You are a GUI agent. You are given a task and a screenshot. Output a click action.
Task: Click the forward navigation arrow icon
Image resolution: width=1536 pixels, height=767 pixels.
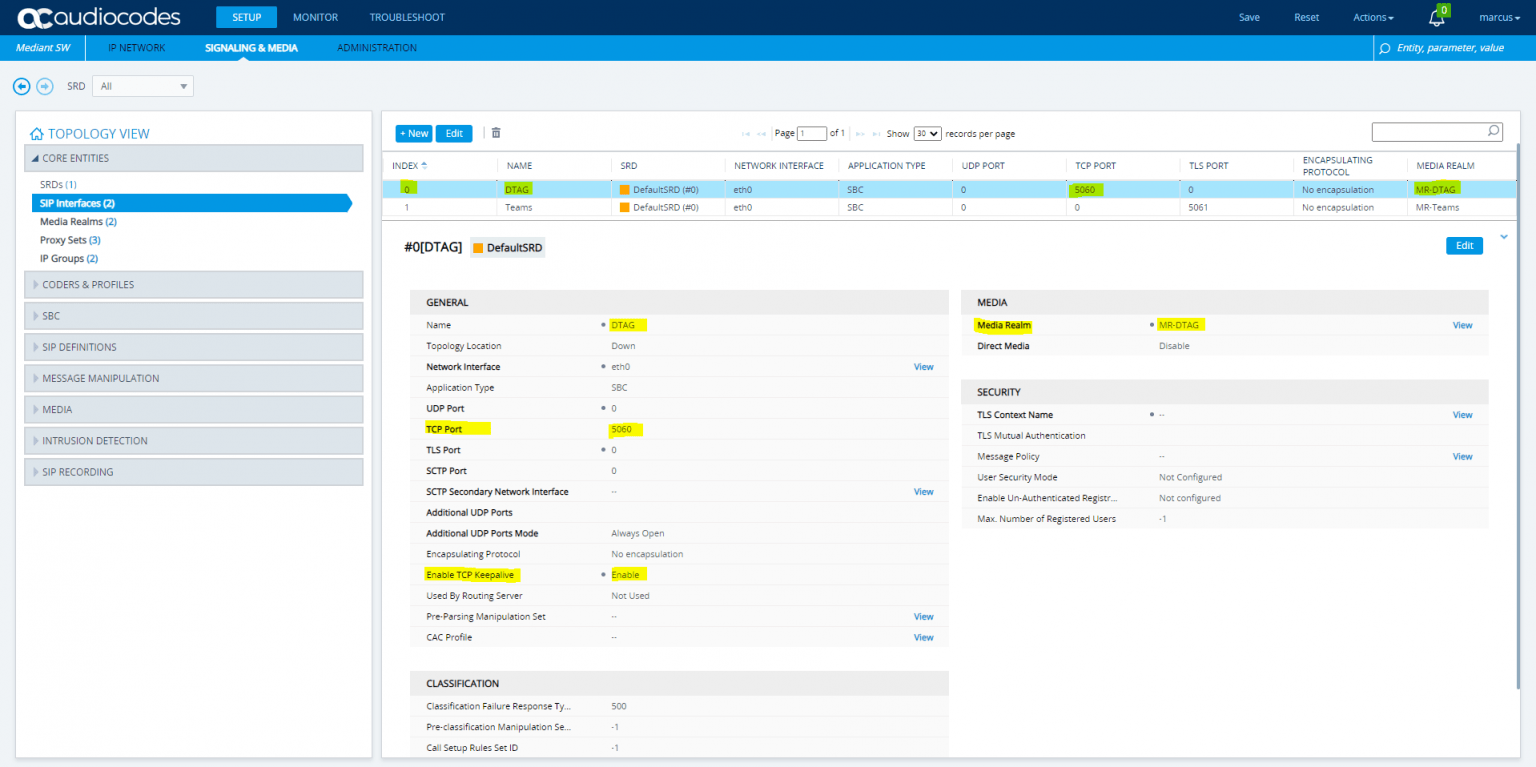45,86
